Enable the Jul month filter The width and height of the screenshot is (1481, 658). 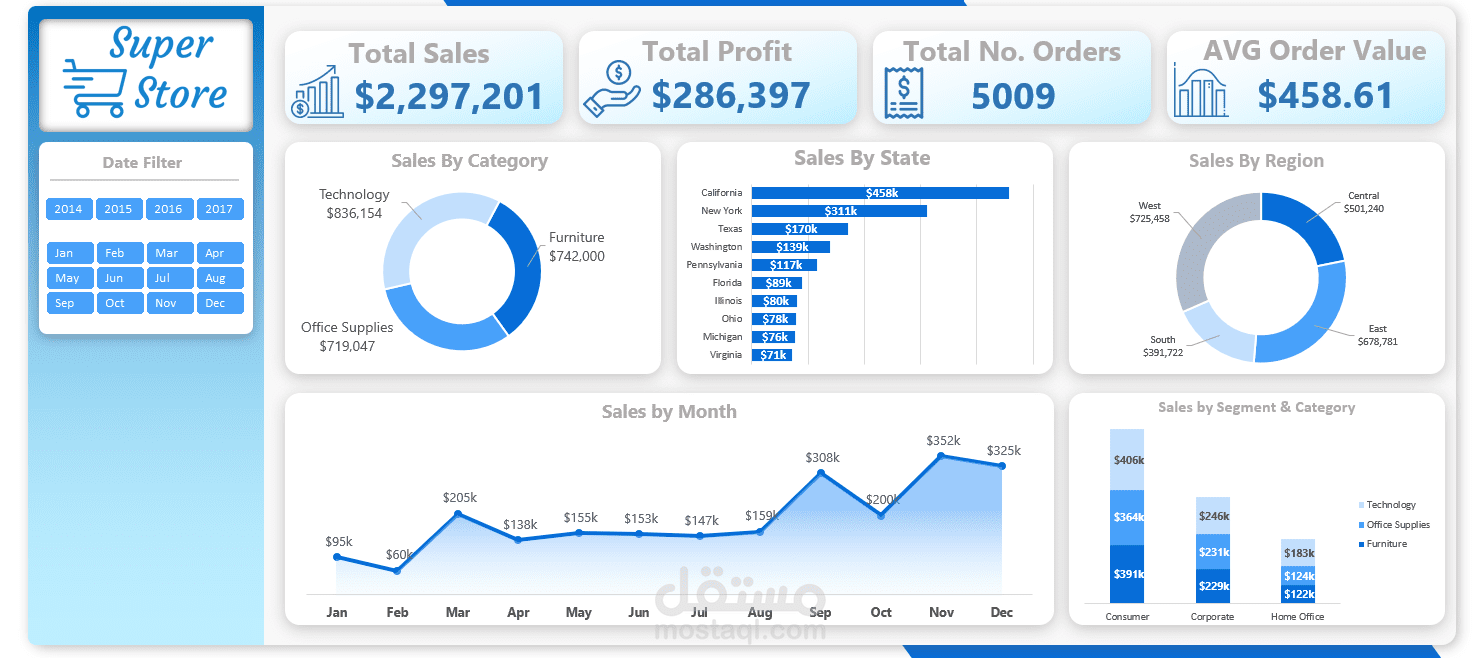coord(170,278)
